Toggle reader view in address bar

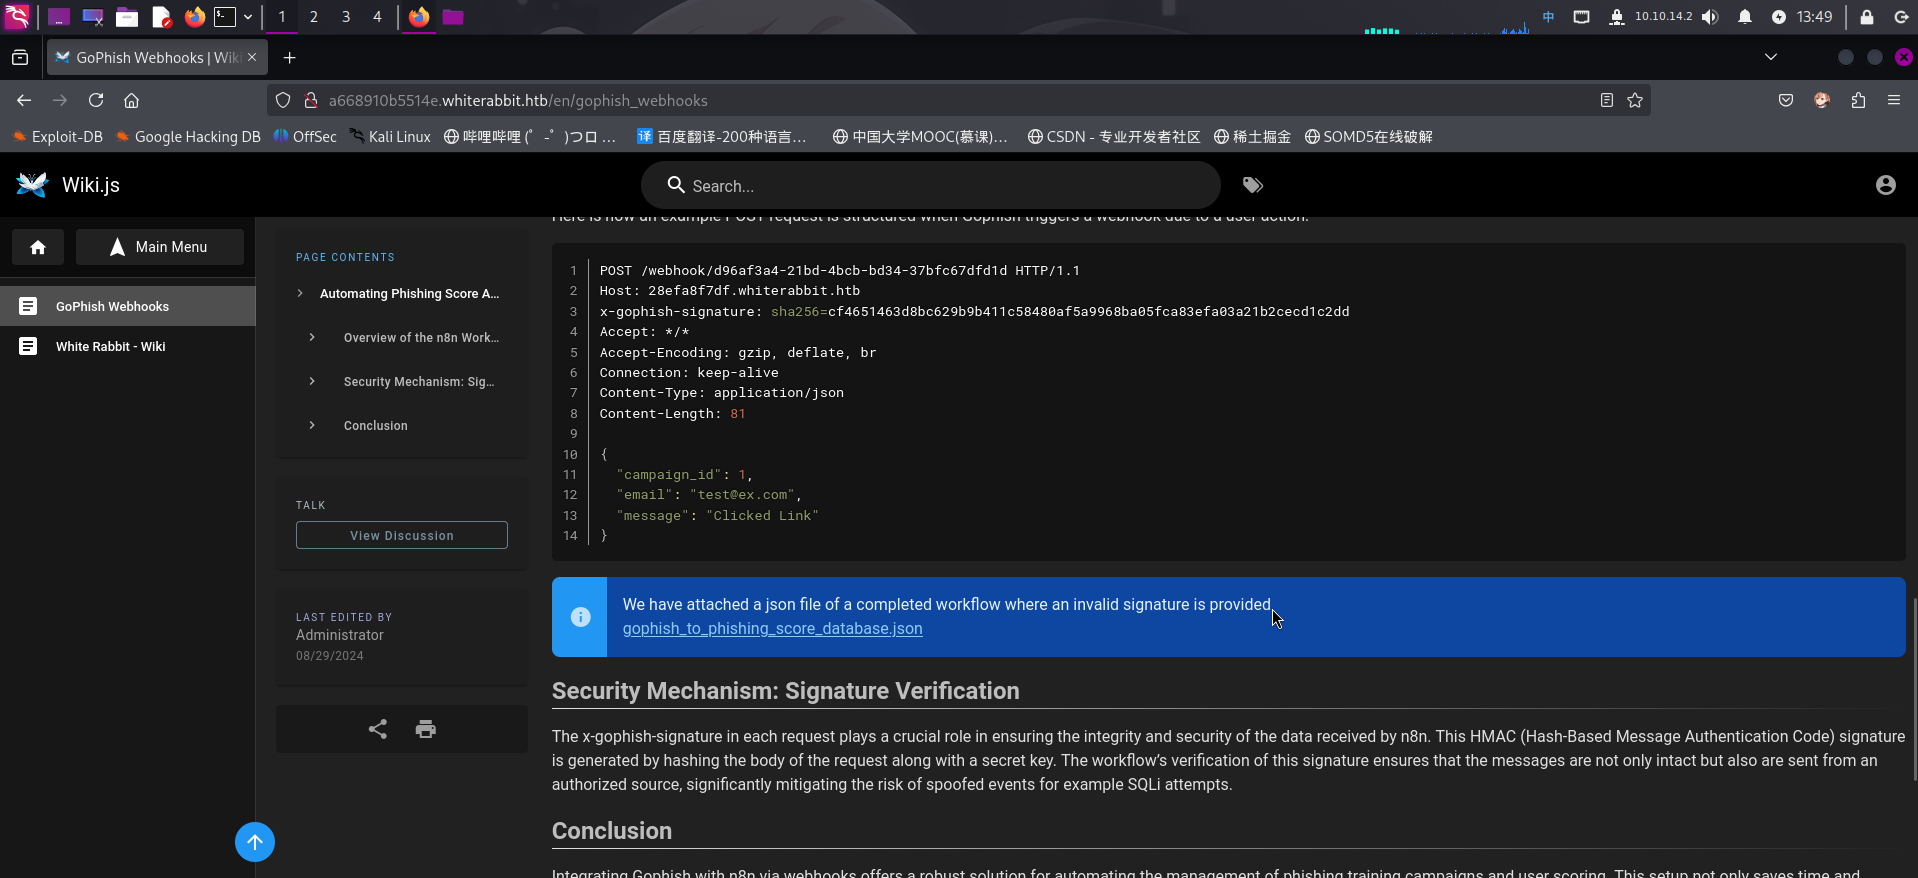click(1607, 100)
